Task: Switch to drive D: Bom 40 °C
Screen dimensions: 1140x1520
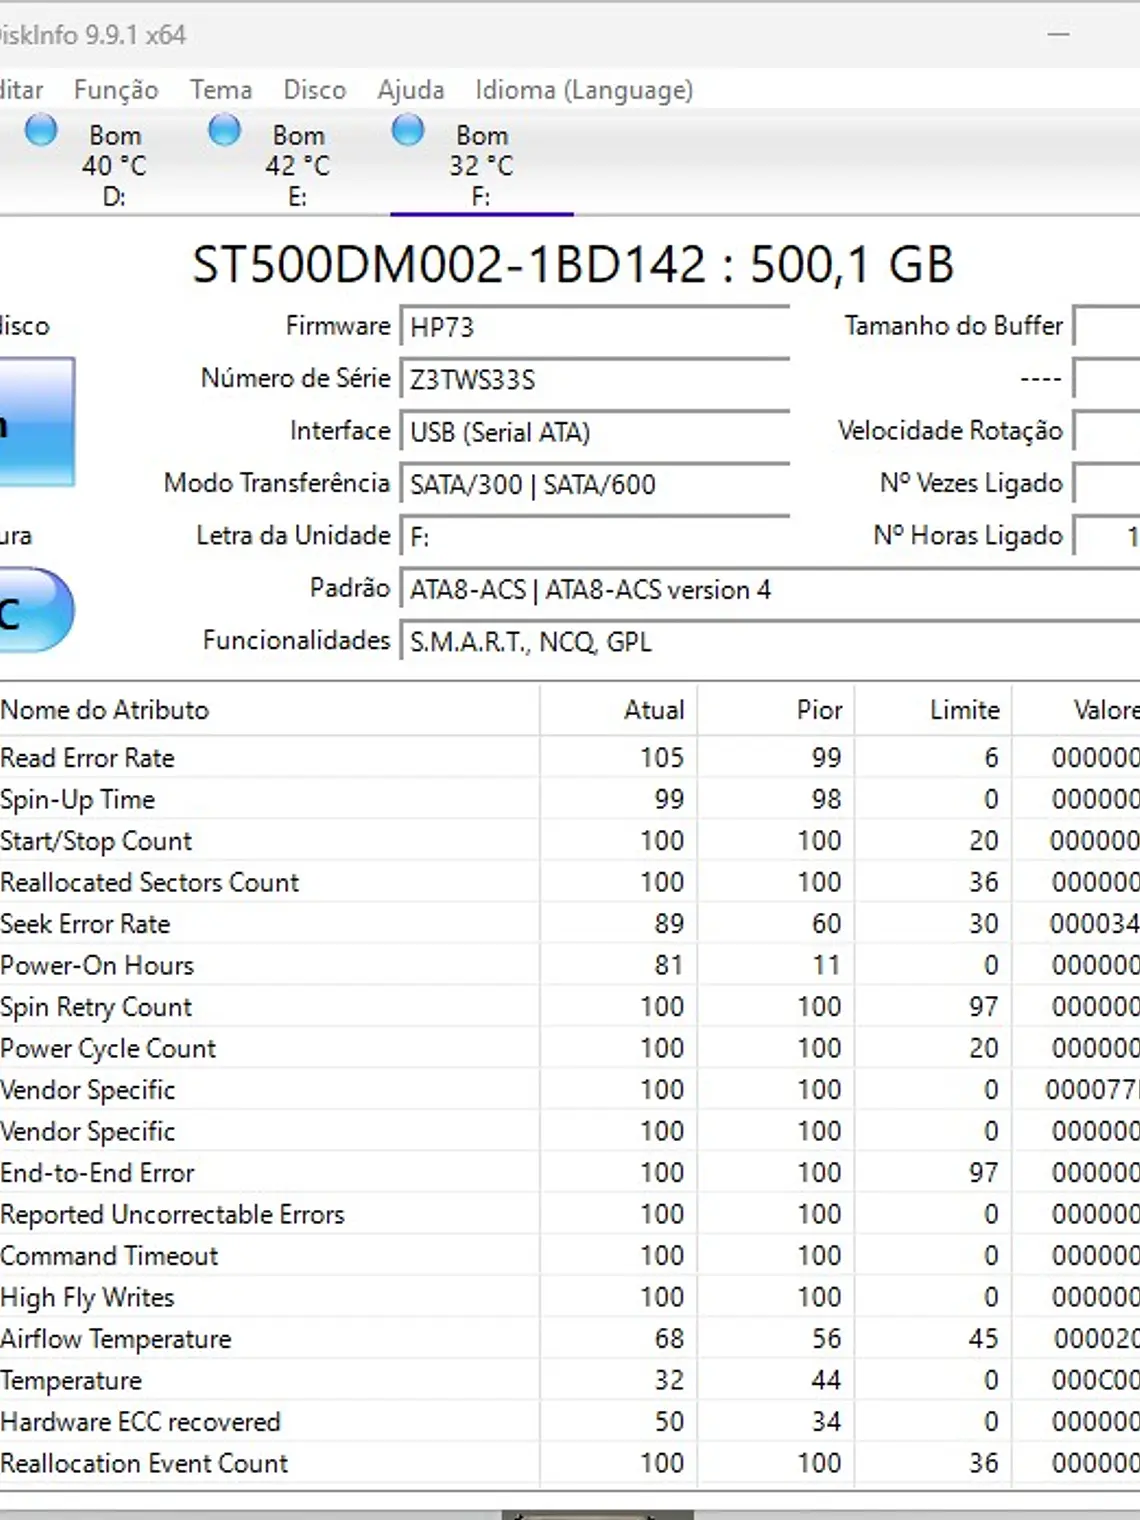Action: pos(115,165)
